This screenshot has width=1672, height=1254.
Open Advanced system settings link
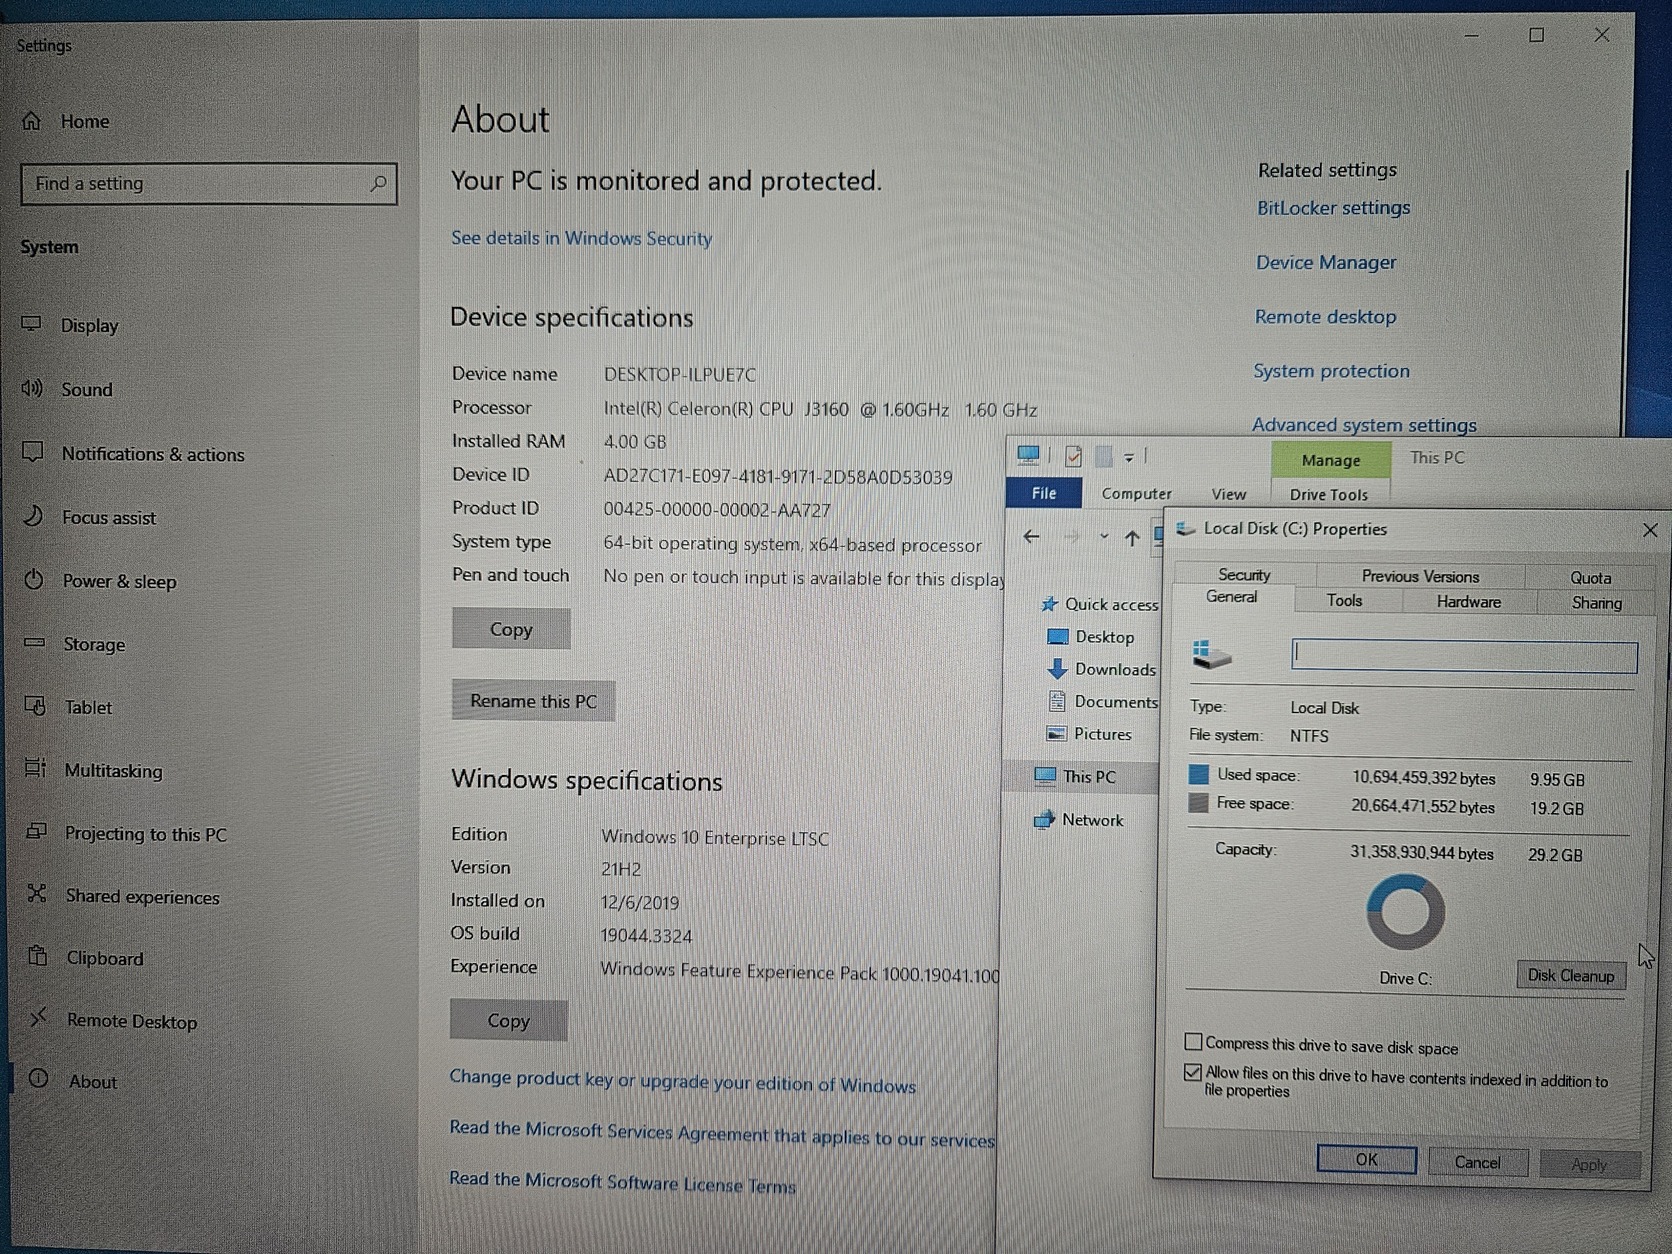click(1364, 425)
